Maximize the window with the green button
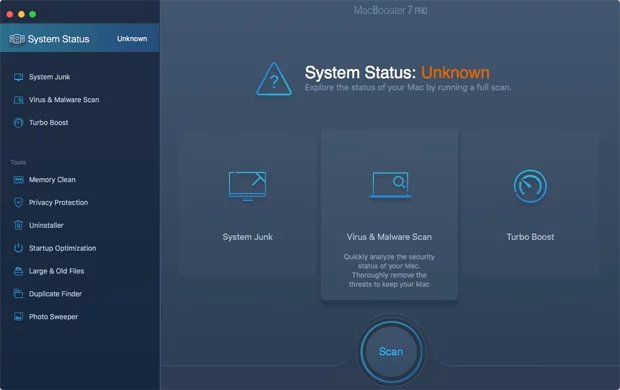 click(x=32, y=14)
